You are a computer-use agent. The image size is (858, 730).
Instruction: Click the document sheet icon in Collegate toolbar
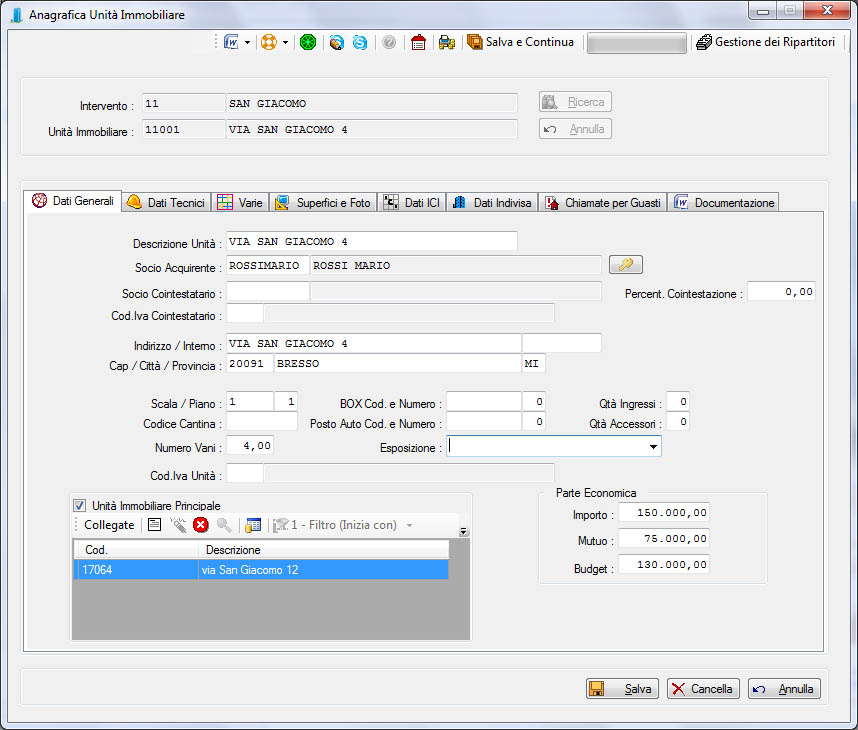(x=155, y=525)
